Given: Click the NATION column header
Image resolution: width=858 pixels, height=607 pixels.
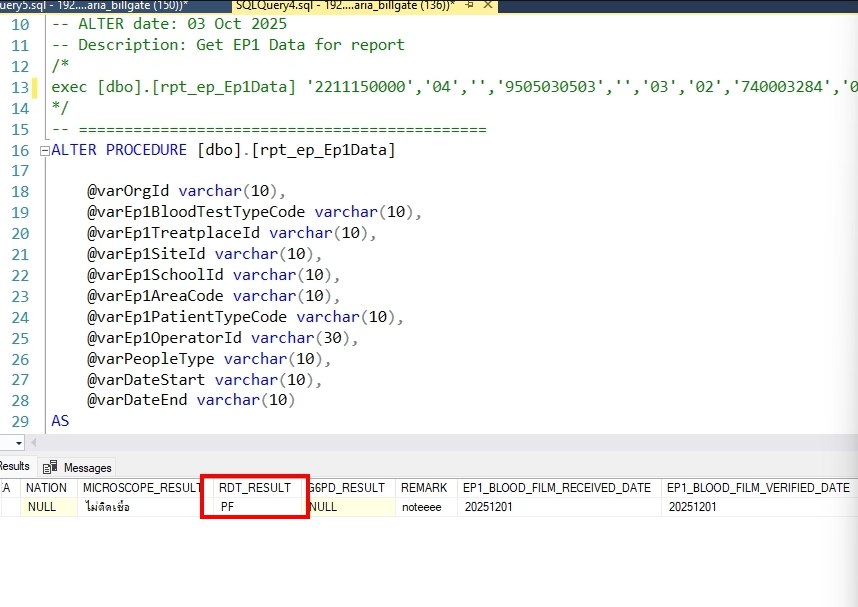Looking at the screenshot, I should (x=46, y=488).
